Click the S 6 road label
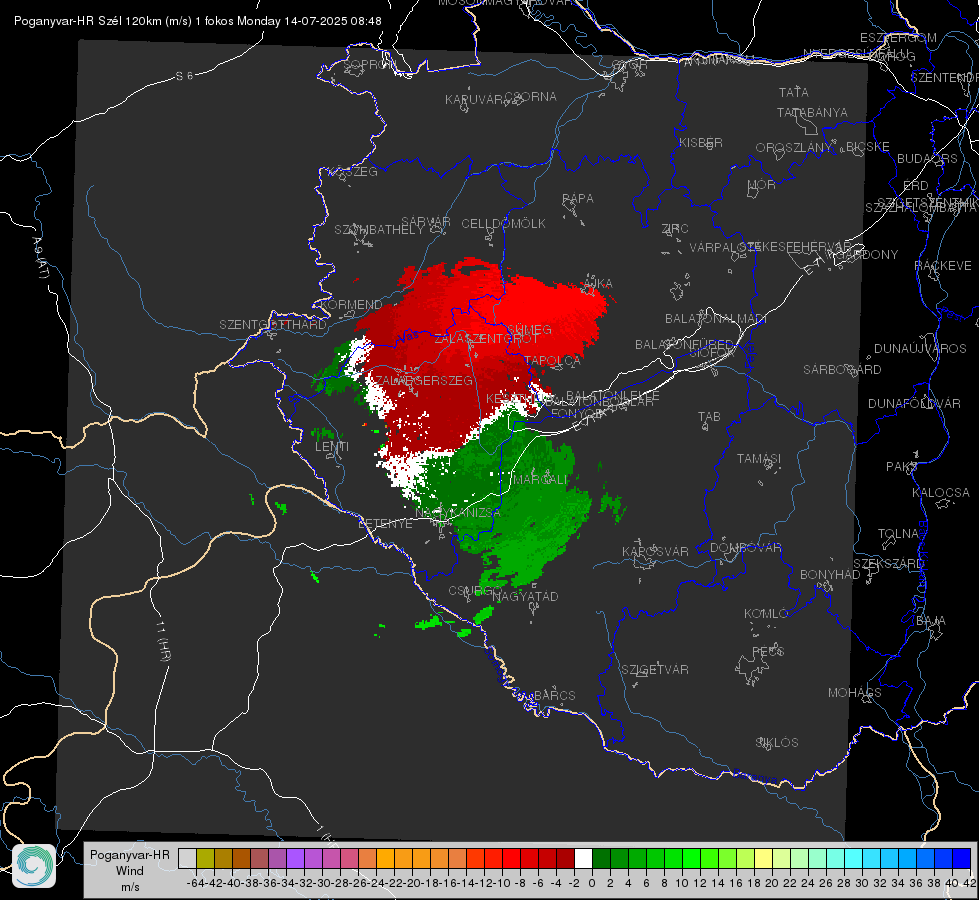Image resolution: width=979 pixels, height=900 pixels. point(184,76)
